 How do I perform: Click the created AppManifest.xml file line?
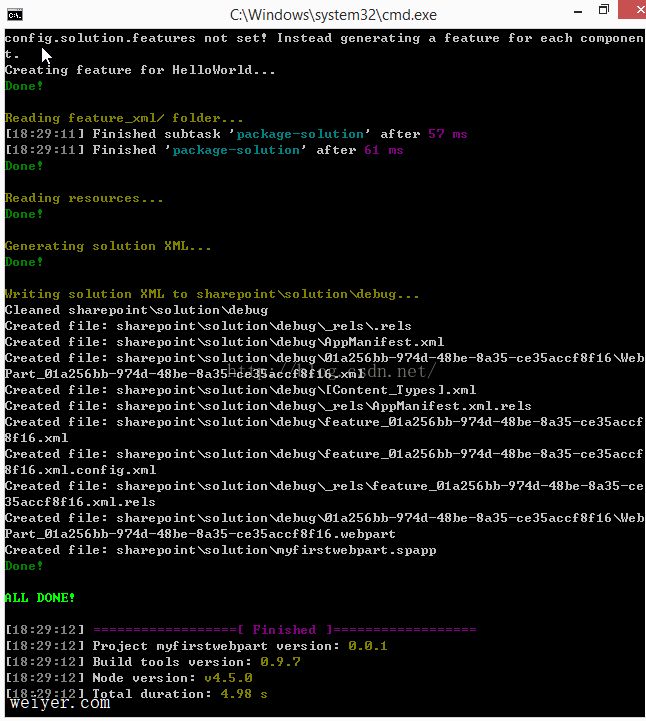pyautogui.click(x=224, y=342)
